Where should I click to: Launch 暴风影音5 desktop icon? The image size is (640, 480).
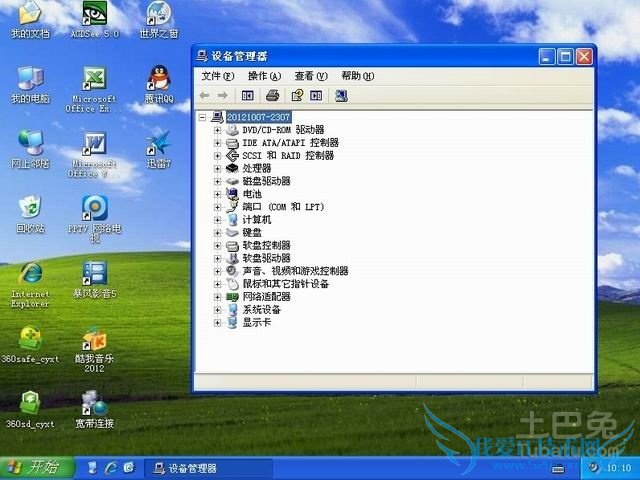click(95, 280)
